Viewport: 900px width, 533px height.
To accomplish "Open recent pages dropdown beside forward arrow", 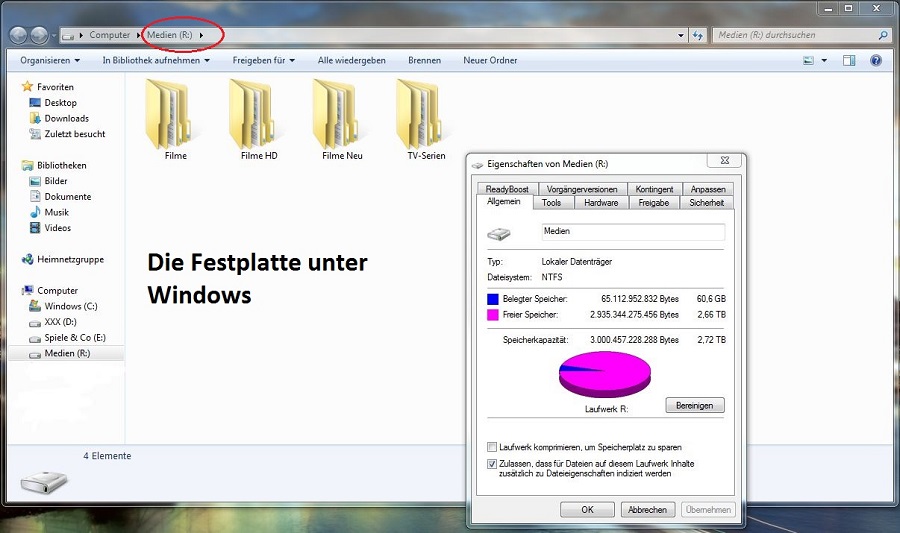I will click(x=53, y=36).
